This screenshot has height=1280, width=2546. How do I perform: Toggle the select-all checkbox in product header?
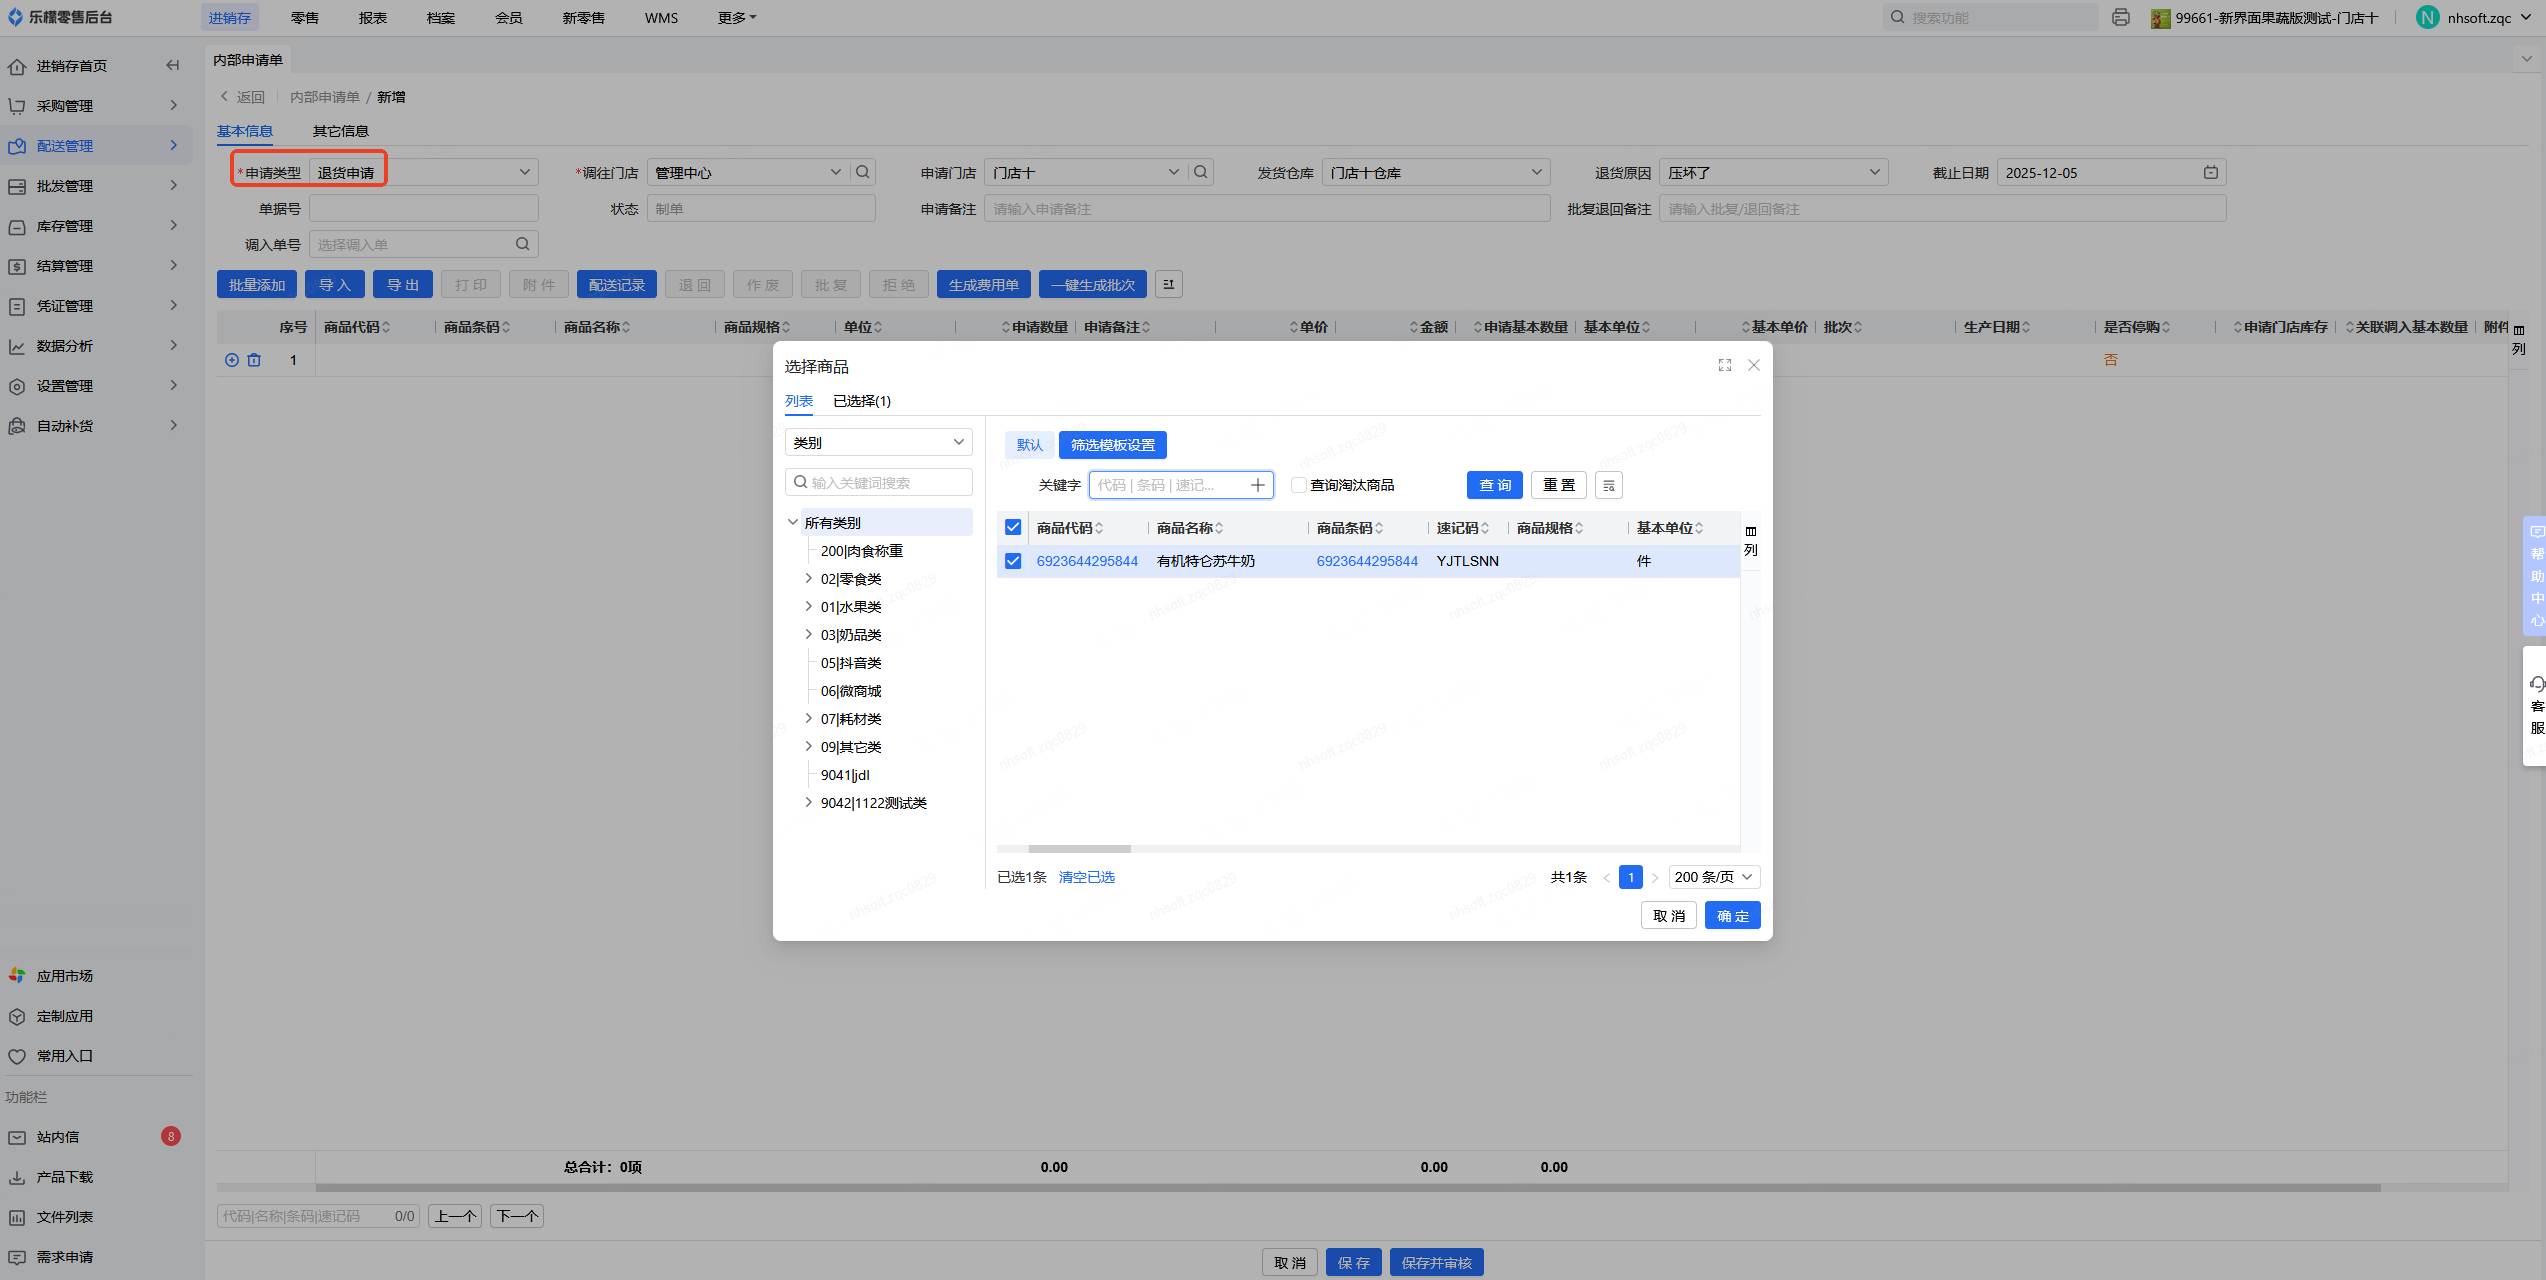tap(1013, 527)
